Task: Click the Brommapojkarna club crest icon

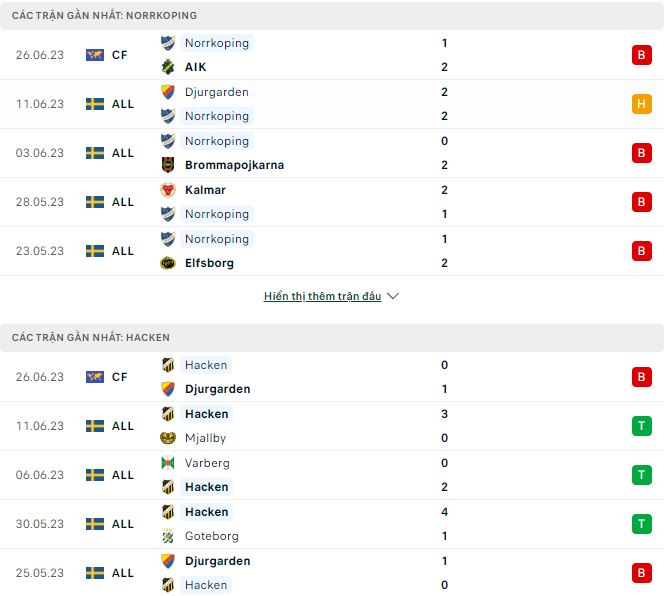Action: tap(167, 165)
